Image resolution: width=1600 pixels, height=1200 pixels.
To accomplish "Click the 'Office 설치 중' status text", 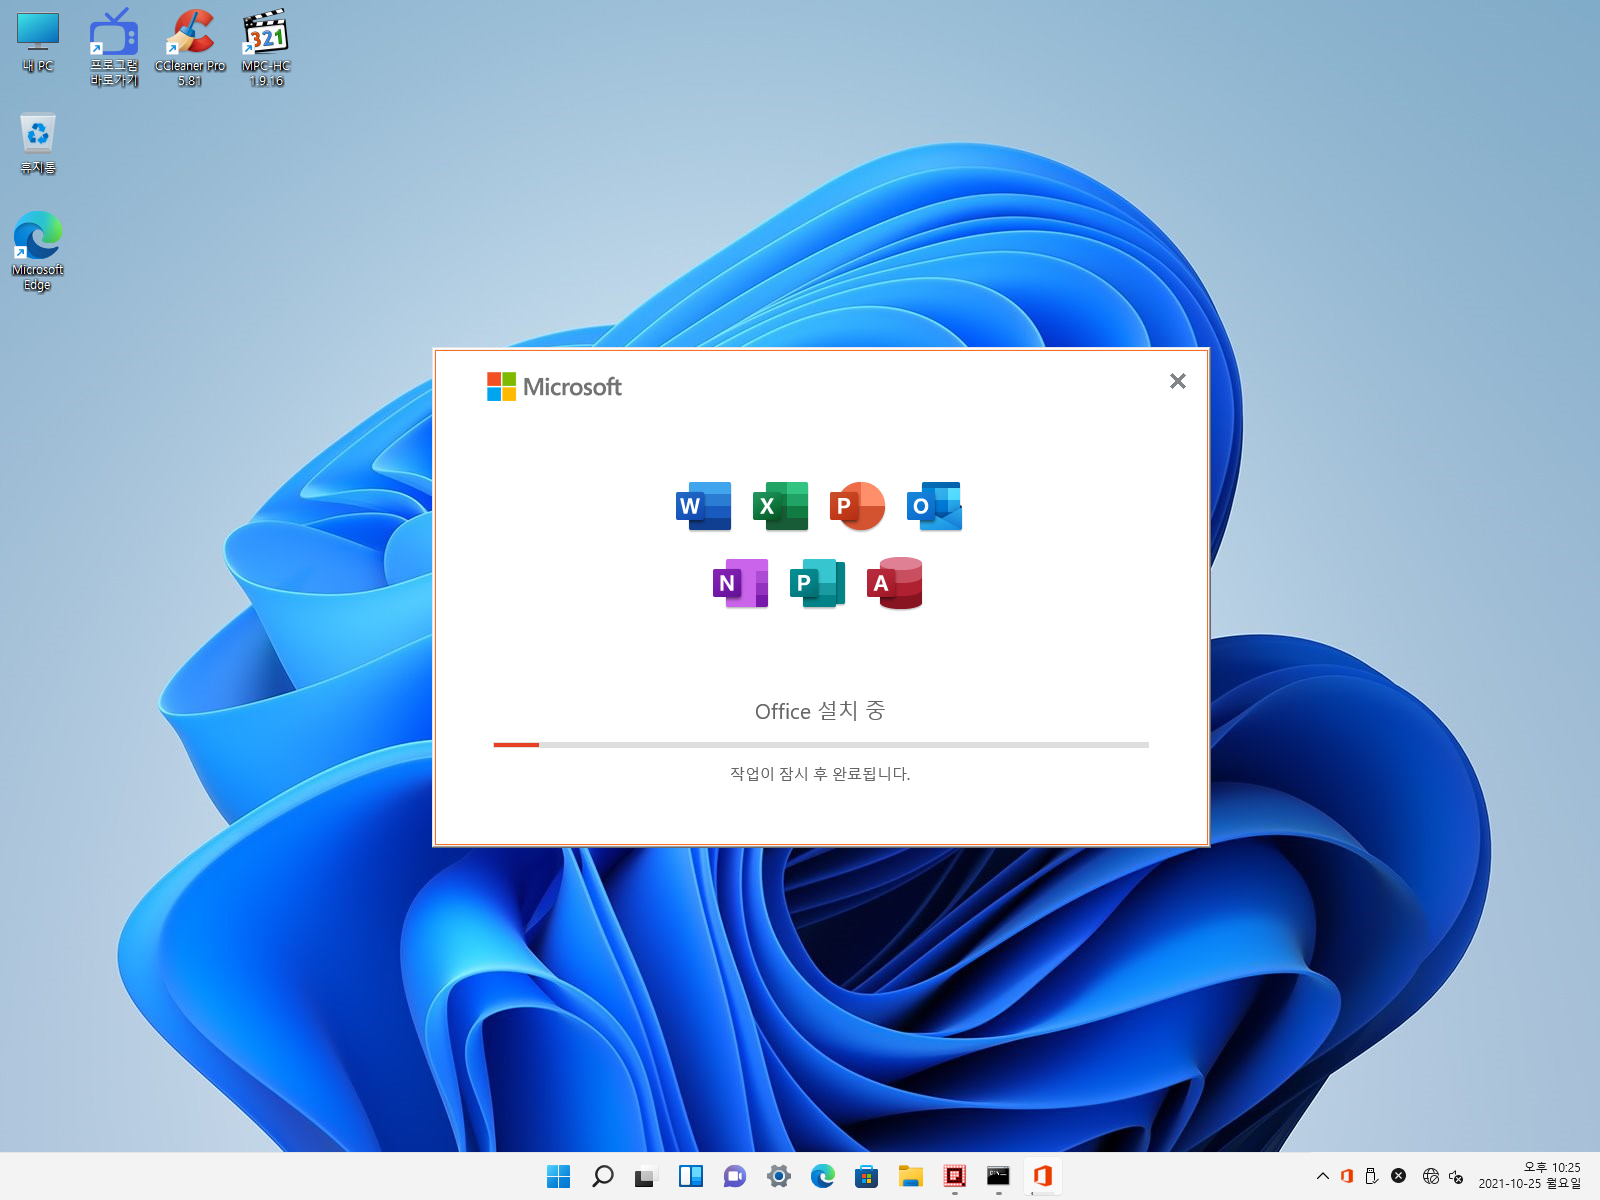I will coord(820,711).
